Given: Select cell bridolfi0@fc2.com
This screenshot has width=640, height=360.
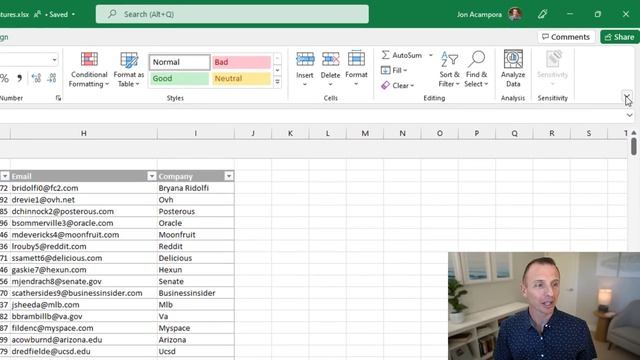Looking at the screenshot, I should [84, 188].
